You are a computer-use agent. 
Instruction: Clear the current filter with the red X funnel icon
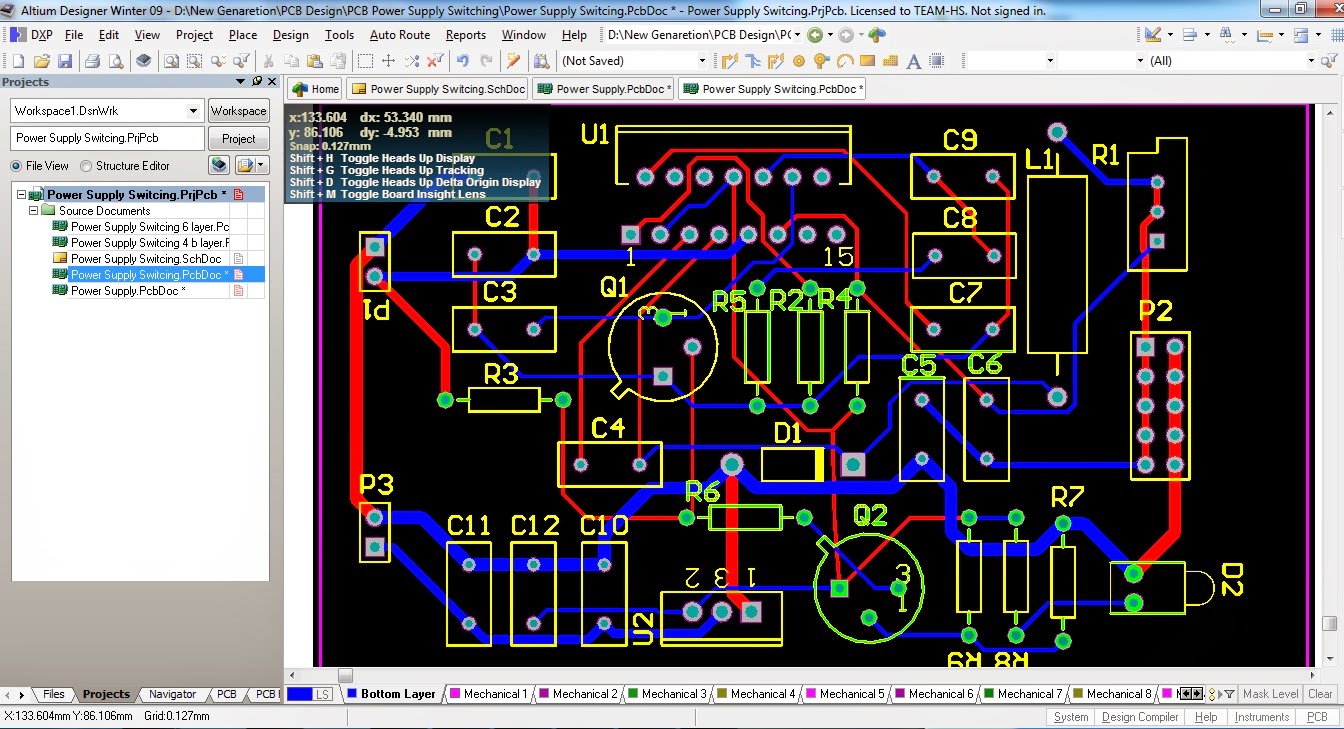pos(435,61)
